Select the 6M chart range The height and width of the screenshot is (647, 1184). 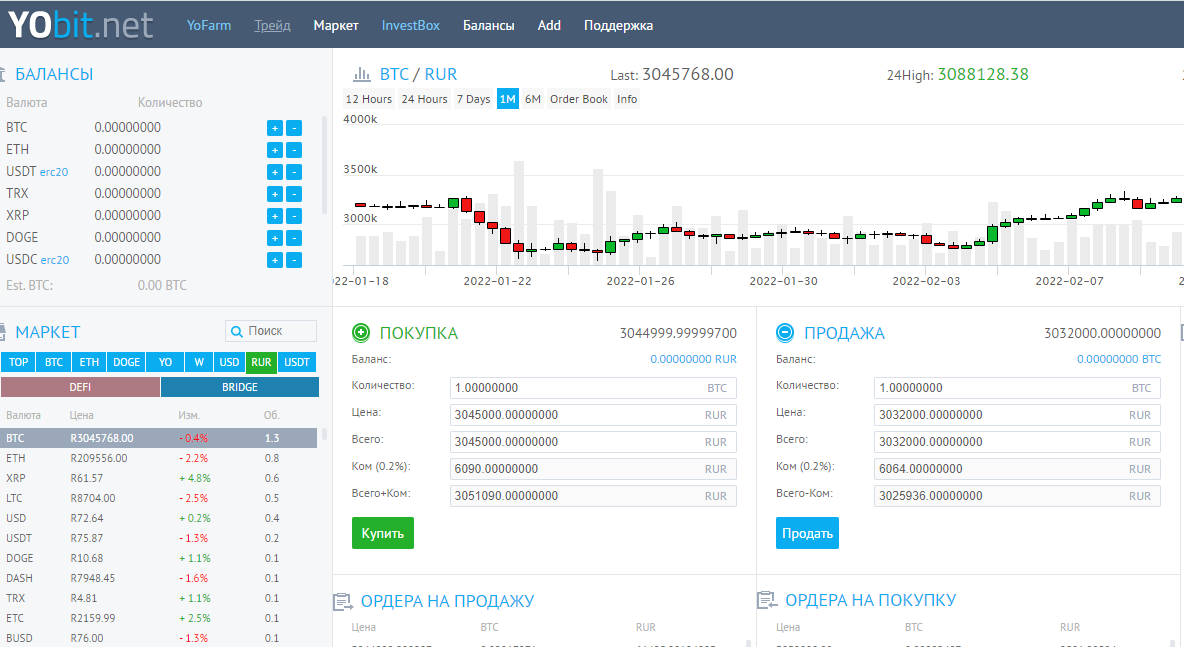pyautogui.click(x=533, y=99)
